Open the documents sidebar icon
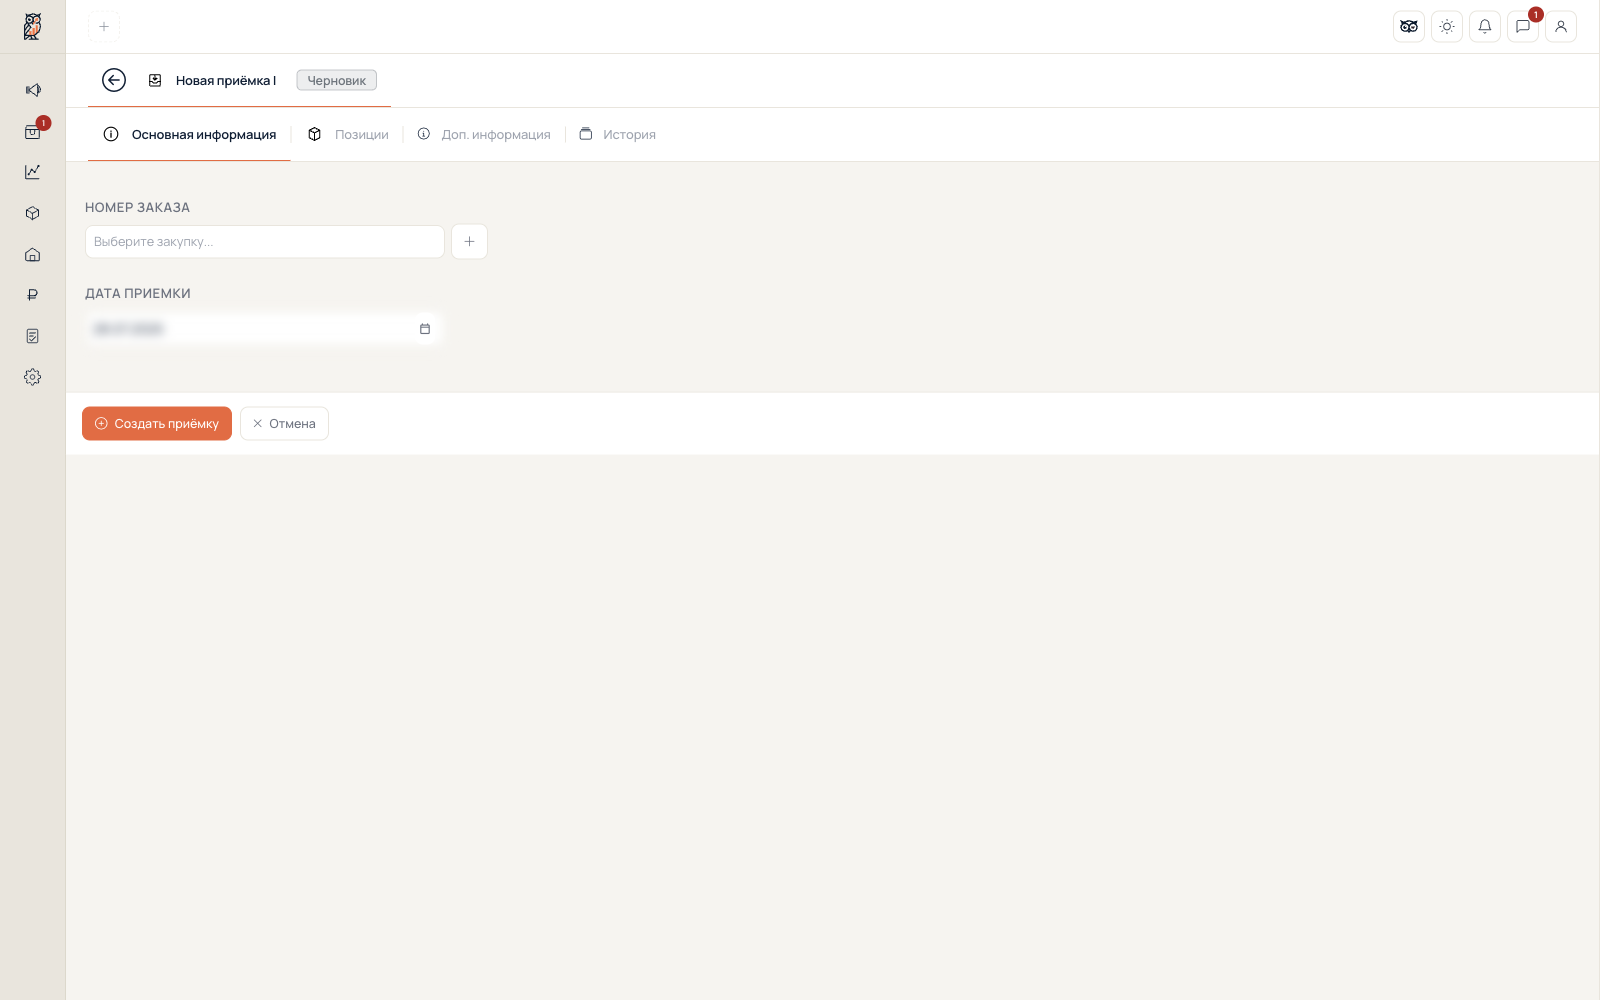Image resolution: width=1600 pixels, height=1000 pixels. point(33,336)
